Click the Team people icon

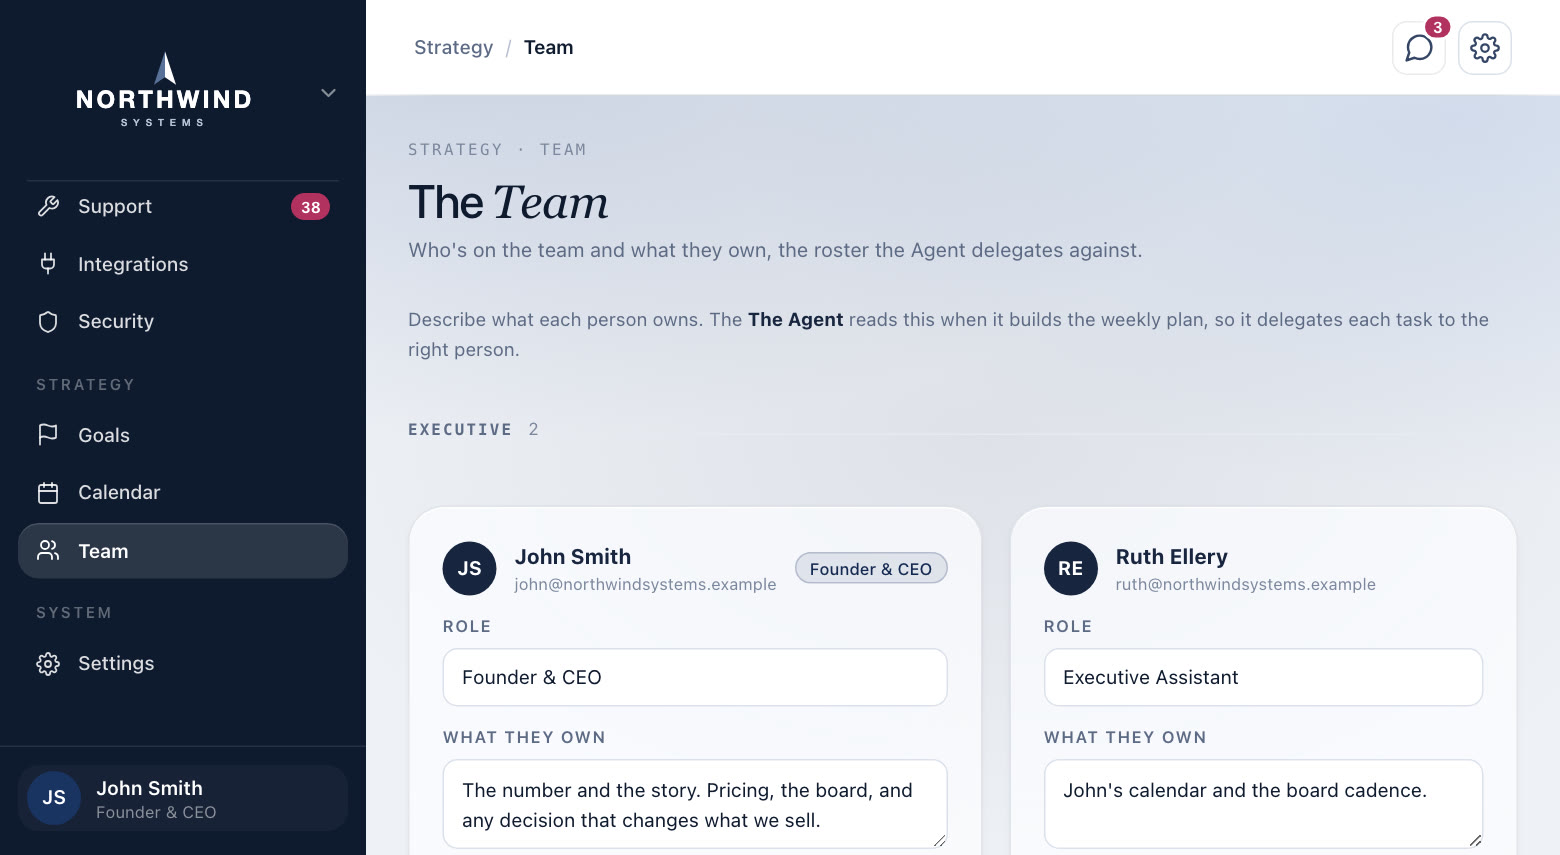[x=48, y=551]
